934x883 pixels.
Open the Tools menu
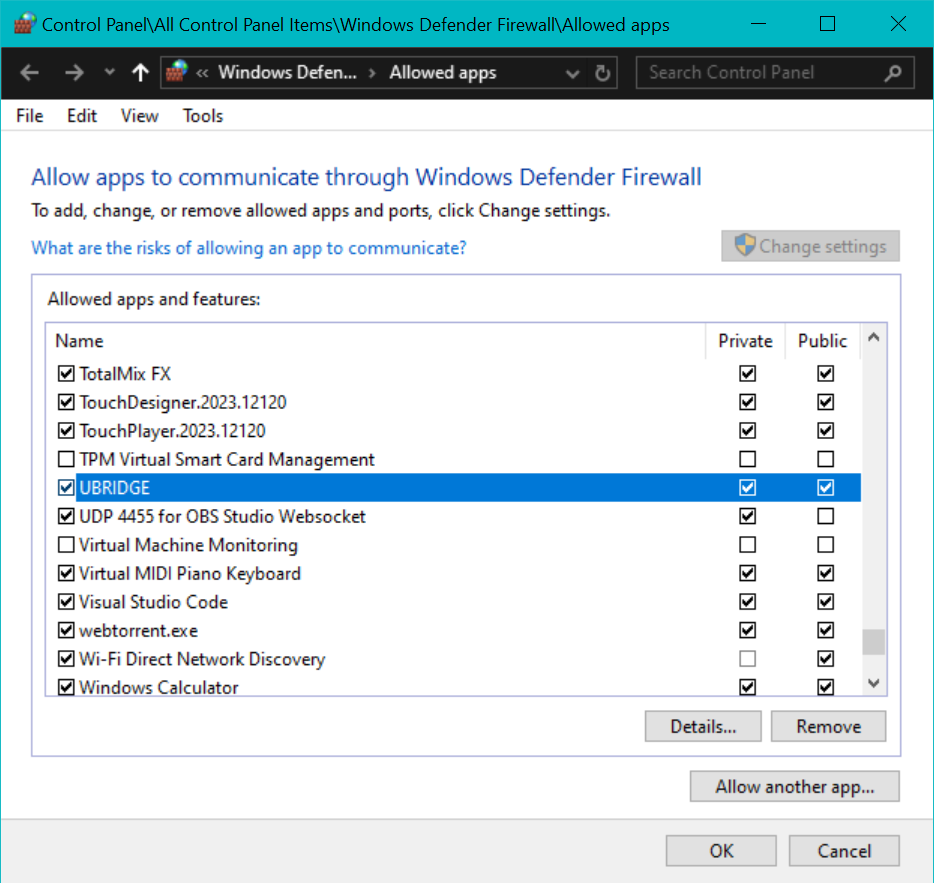tap(202, 116)
